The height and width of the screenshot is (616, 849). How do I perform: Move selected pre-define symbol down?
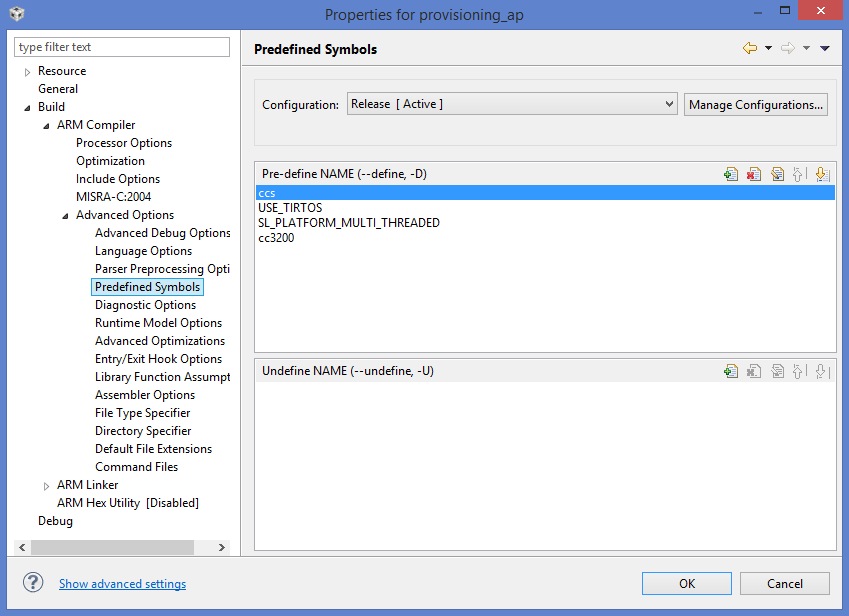[822, 174]
